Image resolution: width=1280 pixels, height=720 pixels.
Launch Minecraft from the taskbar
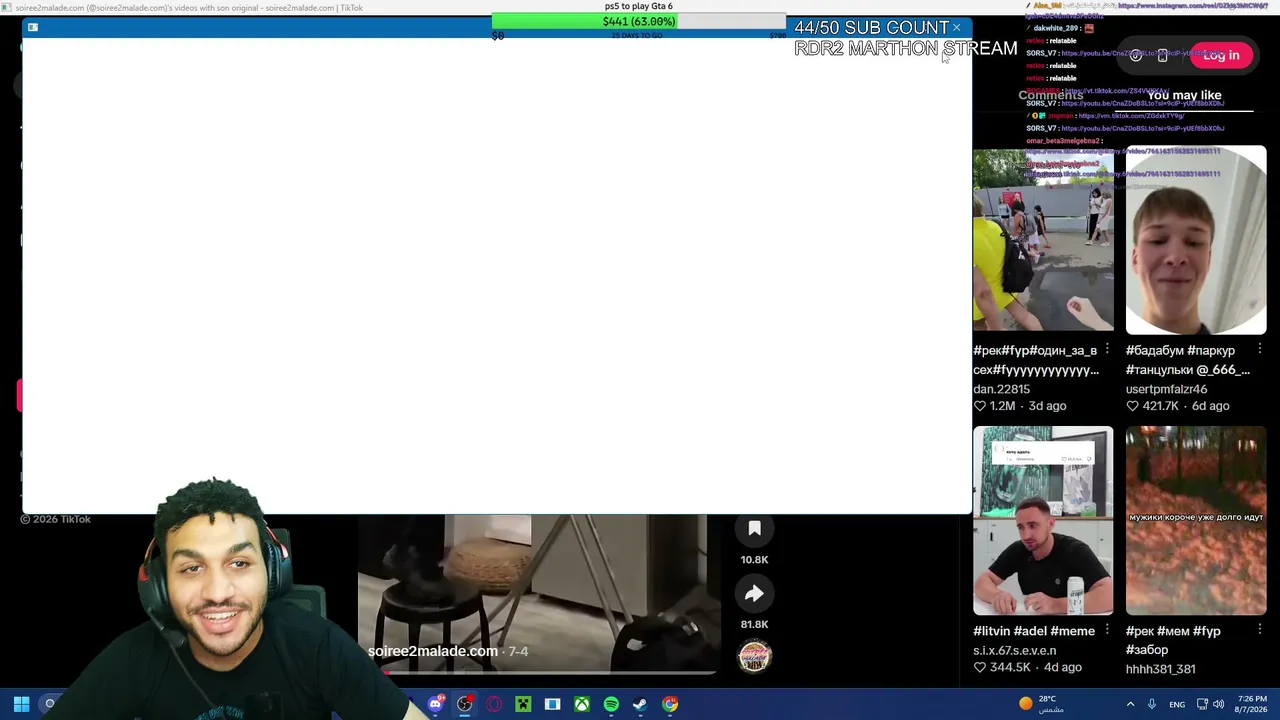(523, 704)
